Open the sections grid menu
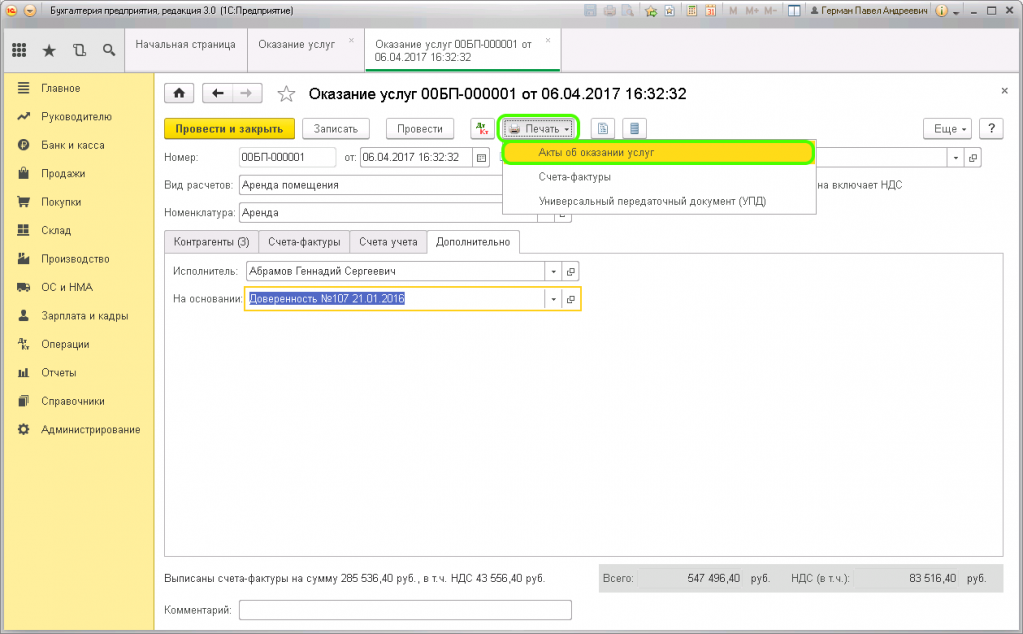Viewport: 1023px width, 634px height. pyautogui.click(x=19, y=50)
